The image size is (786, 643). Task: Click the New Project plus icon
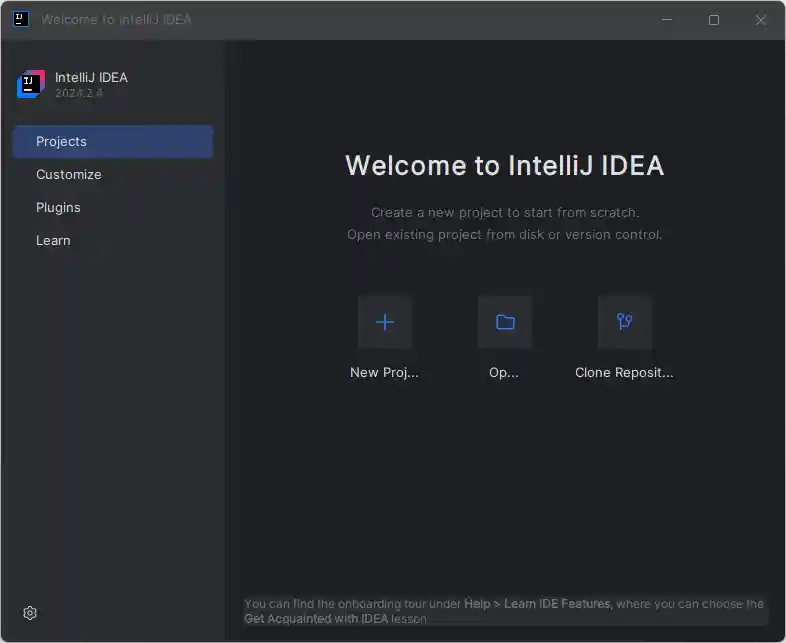(385, 322)
